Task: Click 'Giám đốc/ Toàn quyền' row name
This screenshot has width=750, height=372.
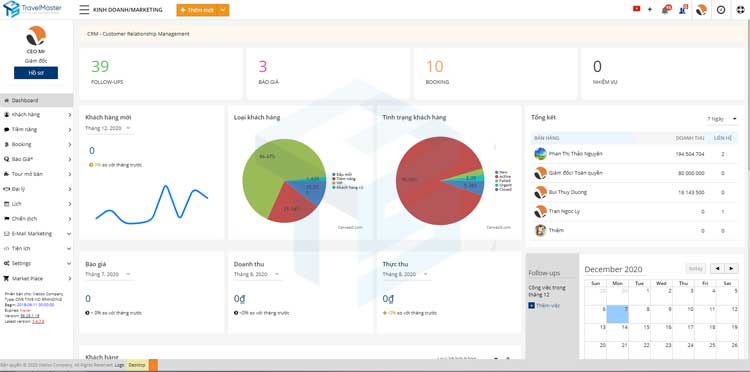Action: tap(576, 173)
